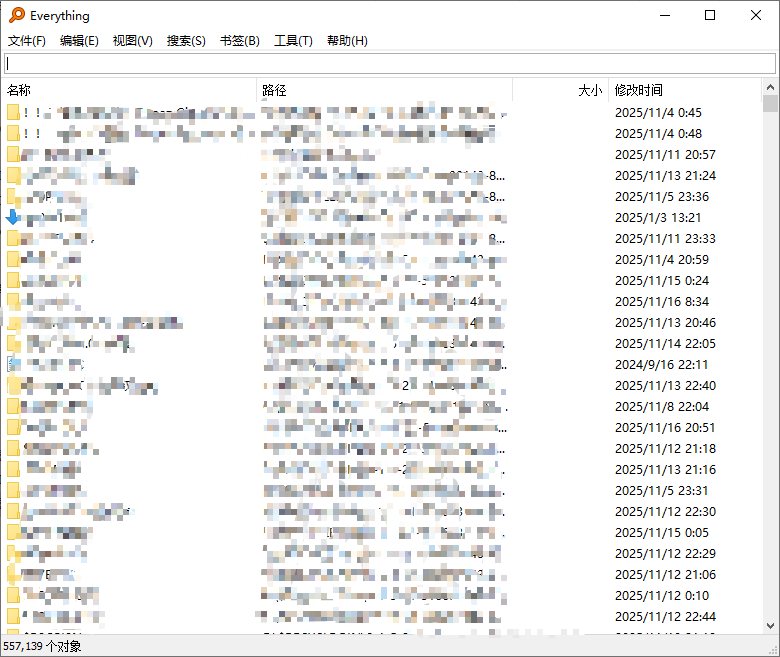This screenshot has height=657, width=780.
Task: Select the modified time 2025/11/16 20:51
Action: (x=665, y=428)
